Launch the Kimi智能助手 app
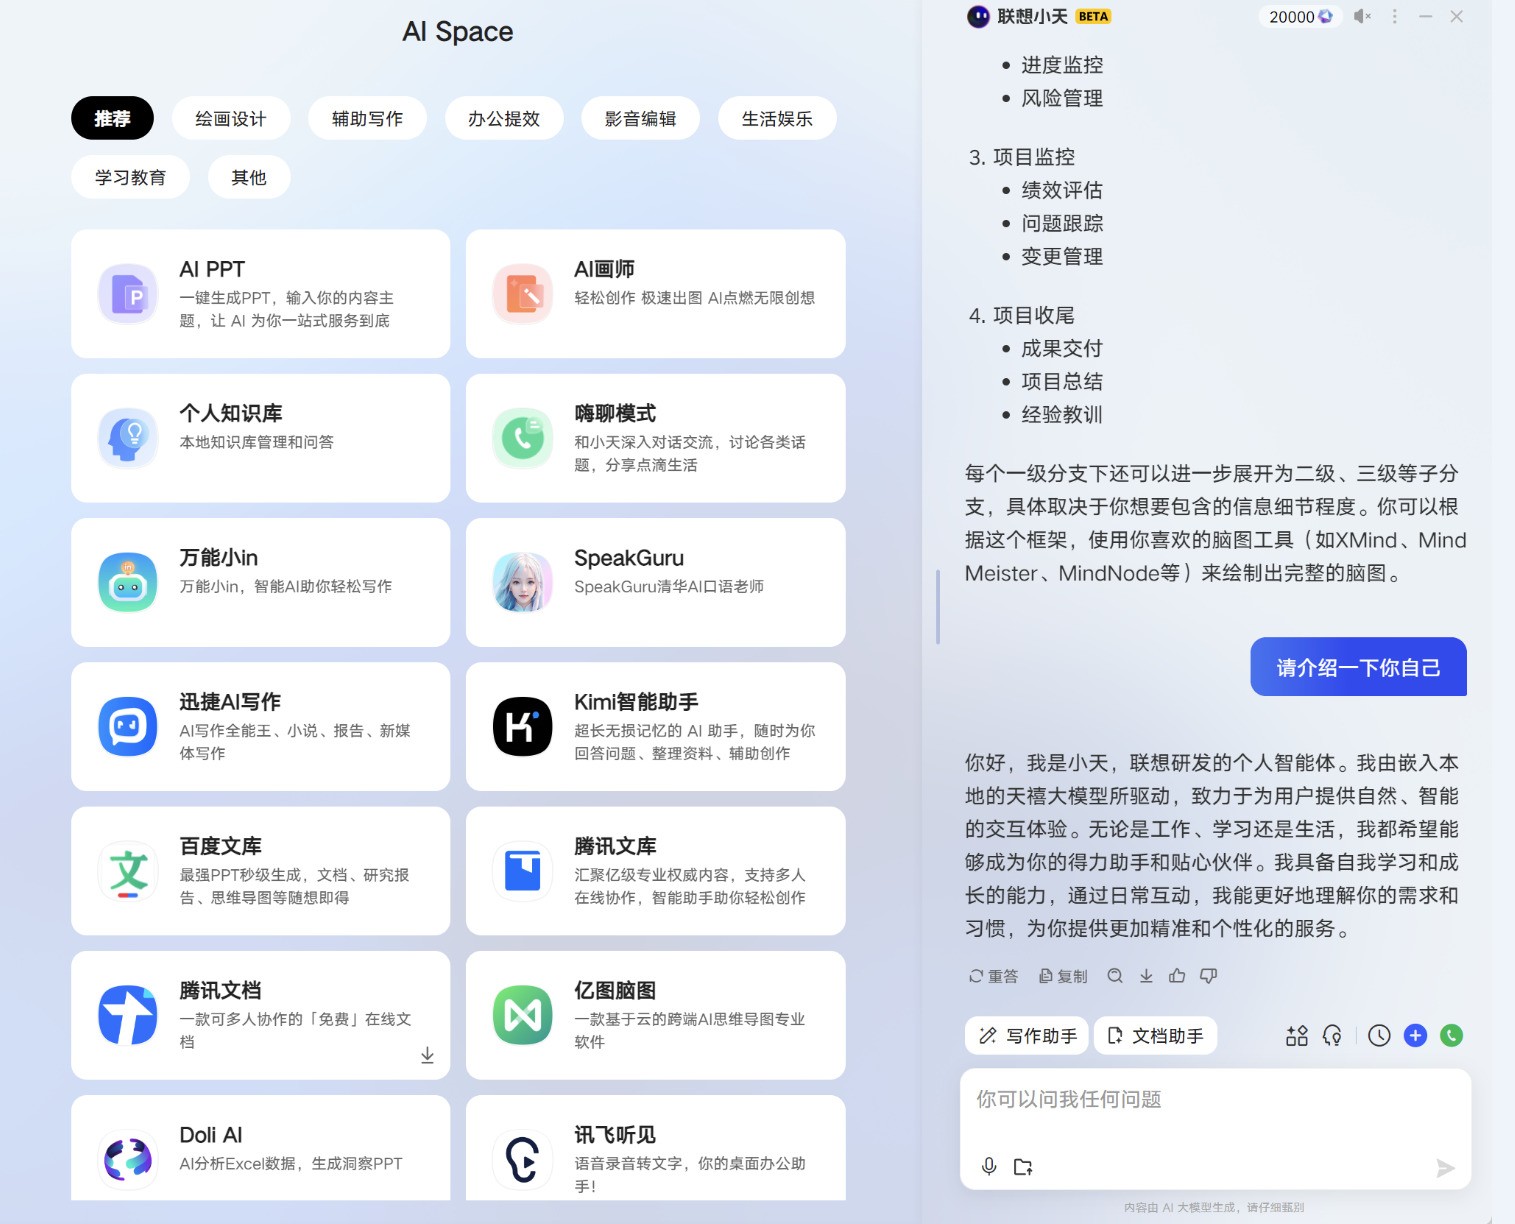 click(x=655, y=726)
